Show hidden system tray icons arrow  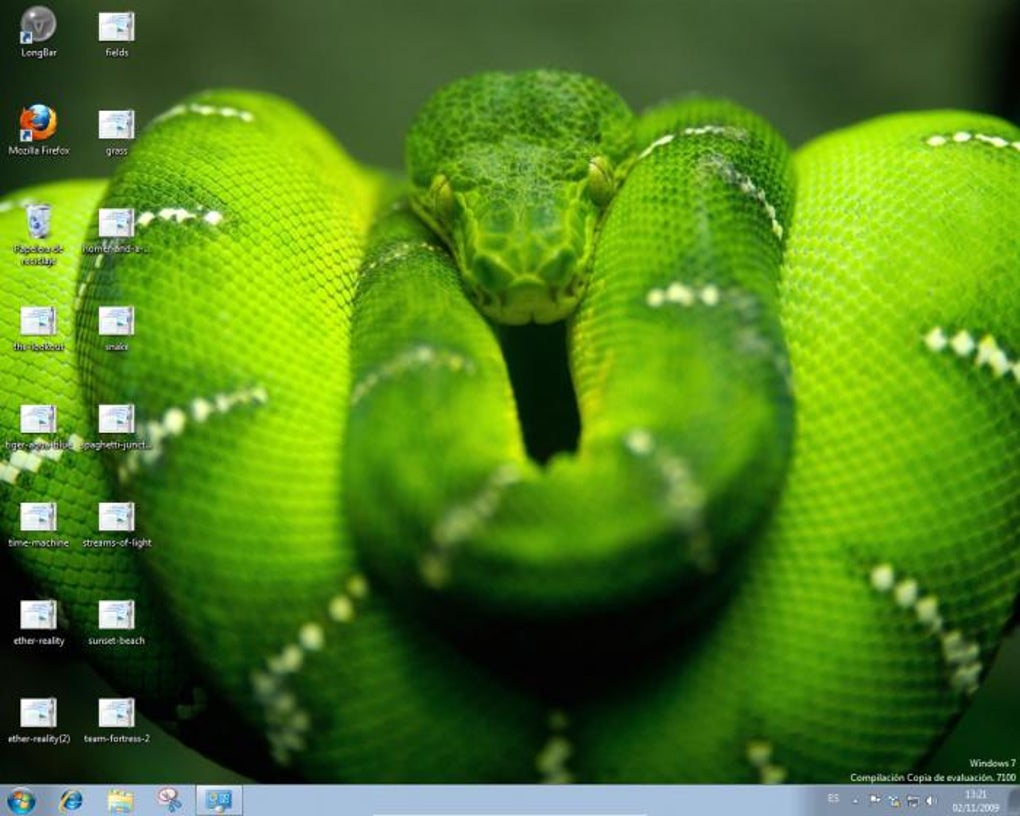coord(855,801)
